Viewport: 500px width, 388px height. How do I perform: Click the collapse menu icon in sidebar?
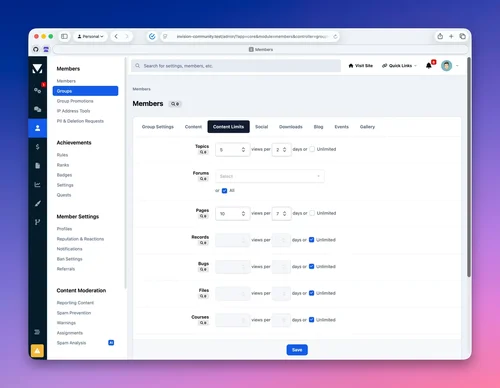click(37, 332)
